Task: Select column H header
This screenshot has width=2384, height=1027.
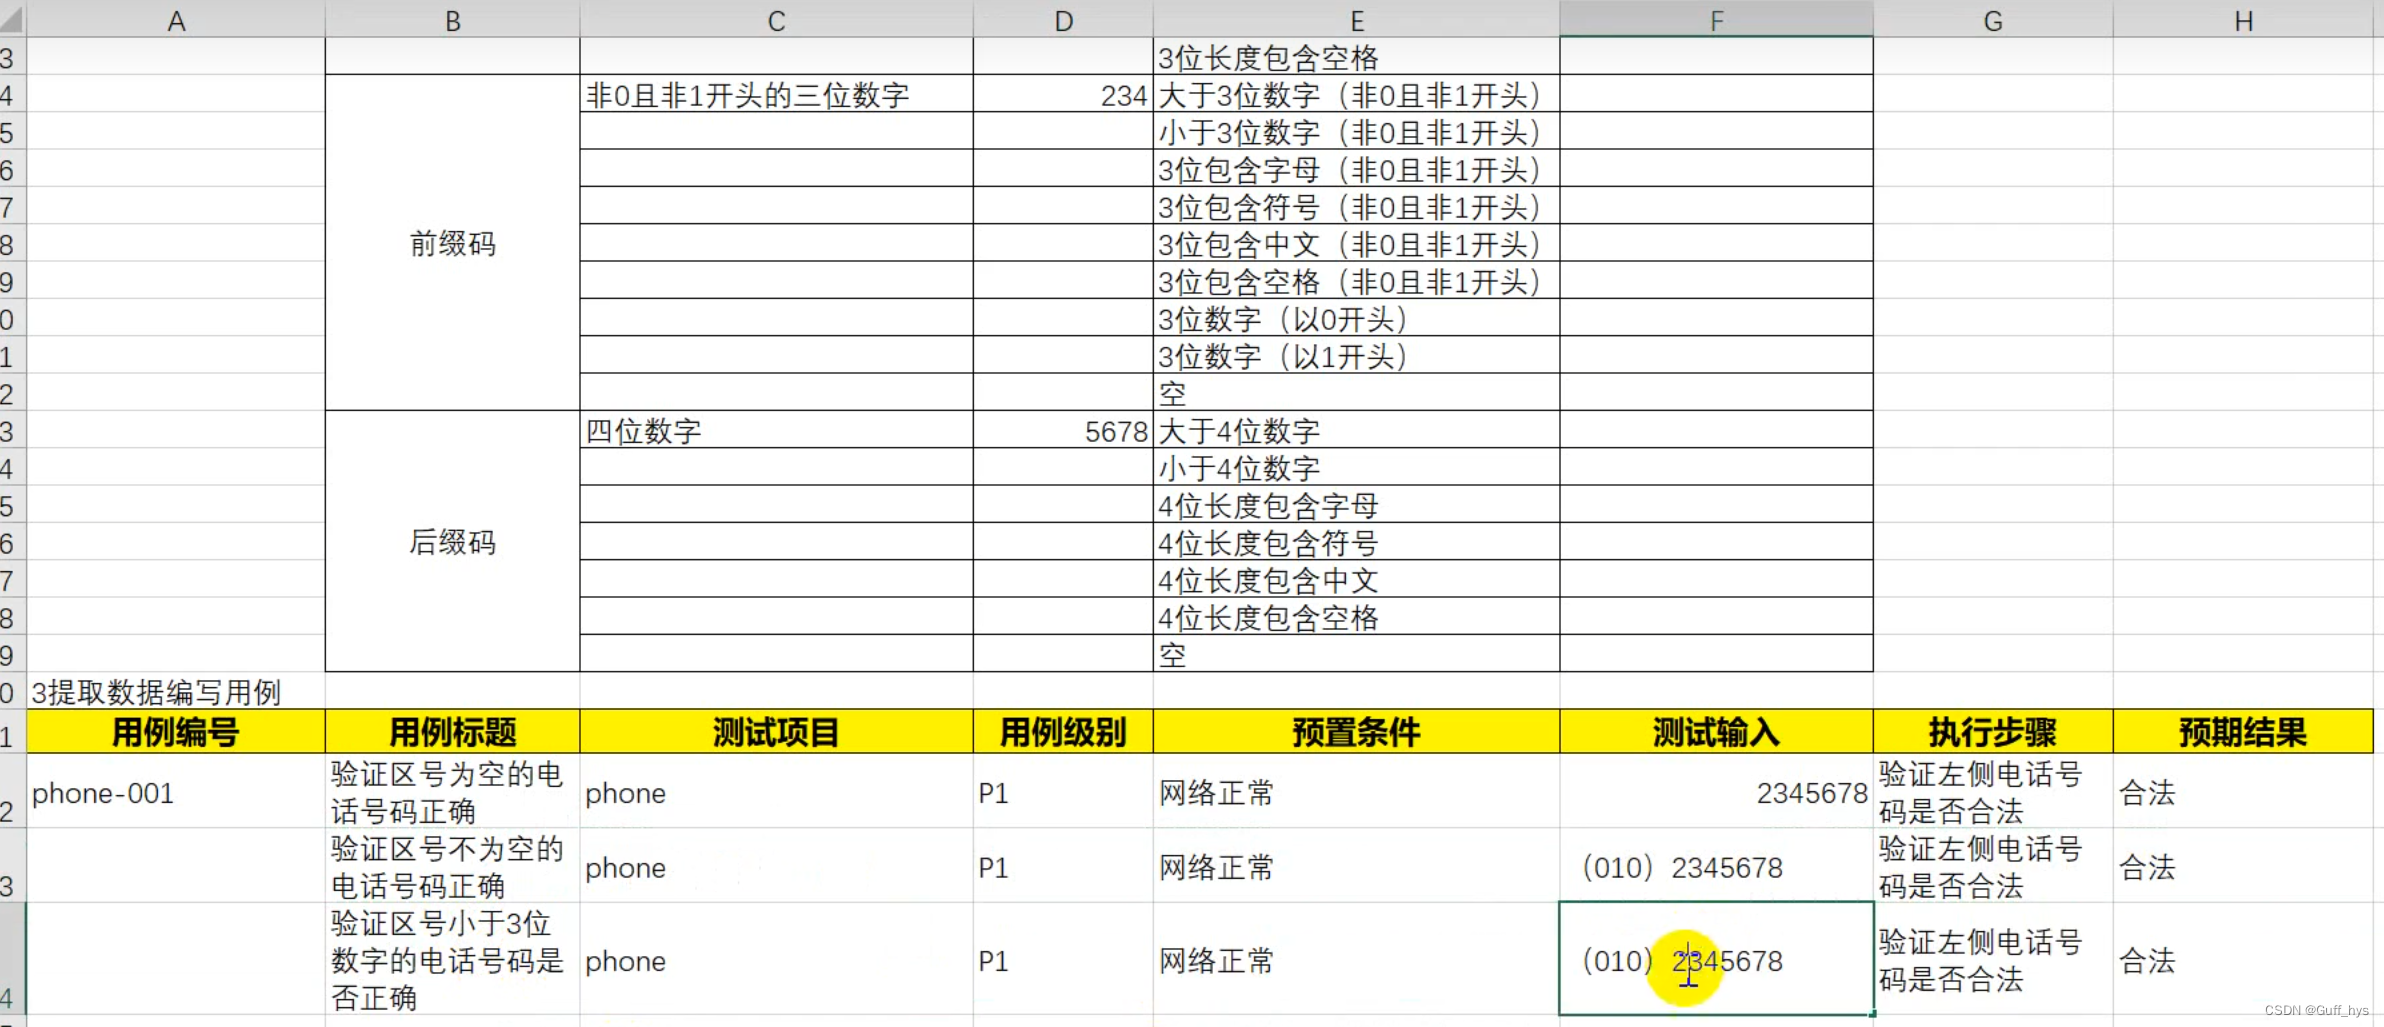Action: pyautogui.click(x=2243, y=20)
